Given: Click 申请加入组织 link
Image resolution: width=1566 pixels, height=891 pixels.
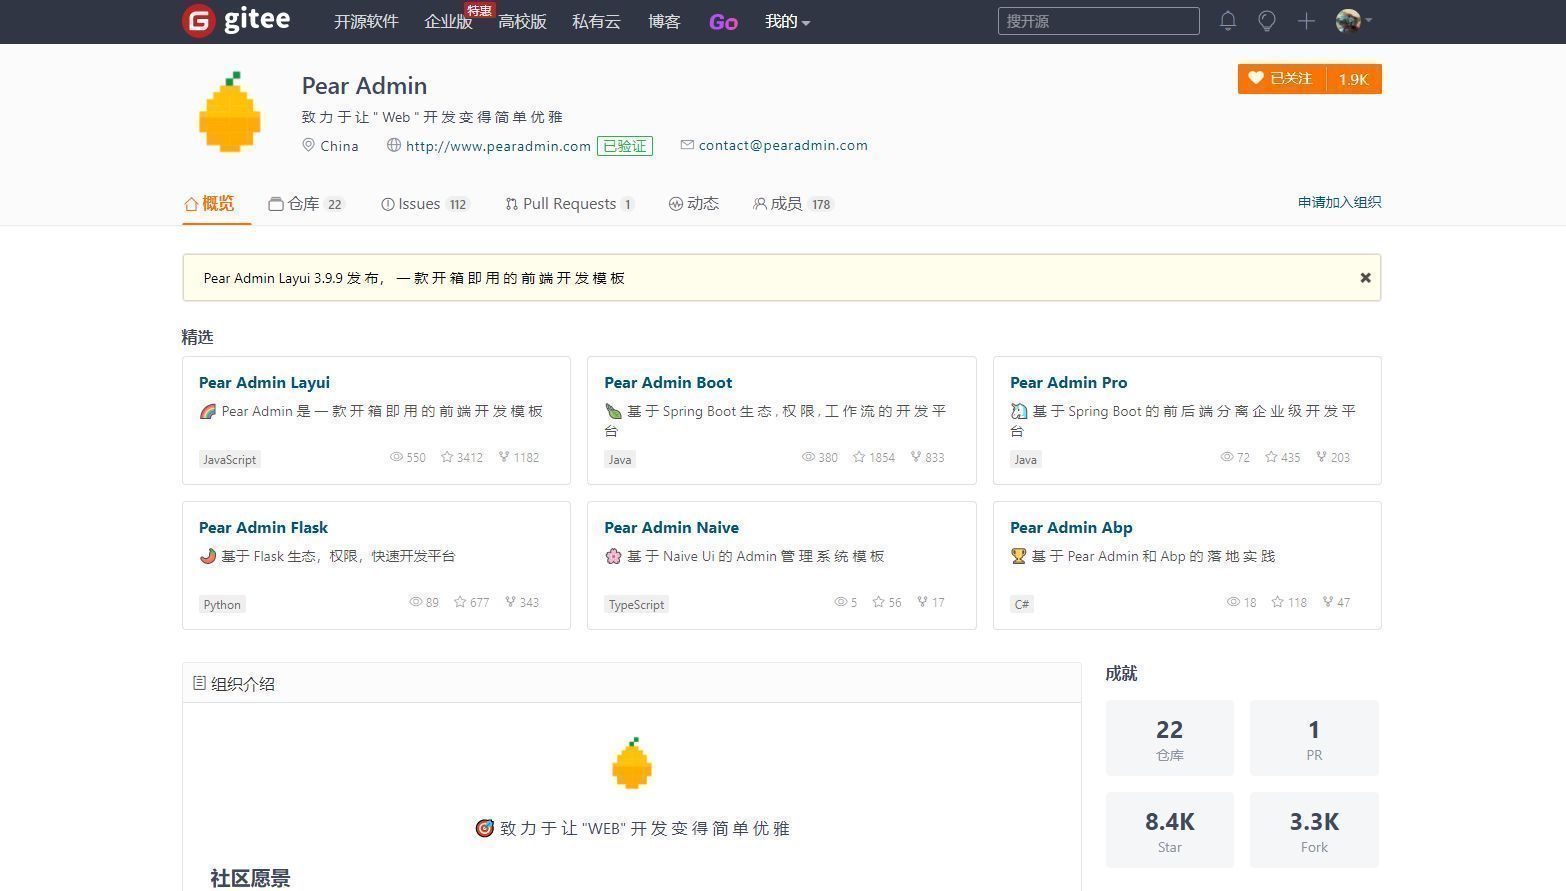Looking at the screenshot, I should [1339, 202].
